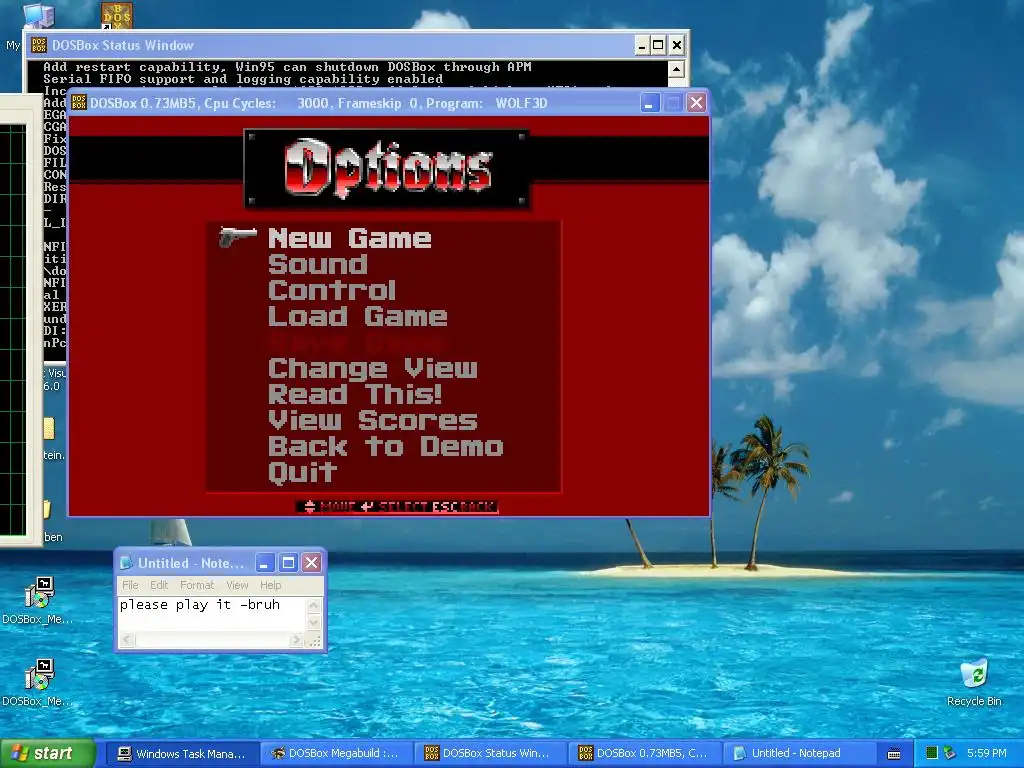Click the Notepad title bar icon
This screenshot has width=1024, height=768.
(126, 563)
